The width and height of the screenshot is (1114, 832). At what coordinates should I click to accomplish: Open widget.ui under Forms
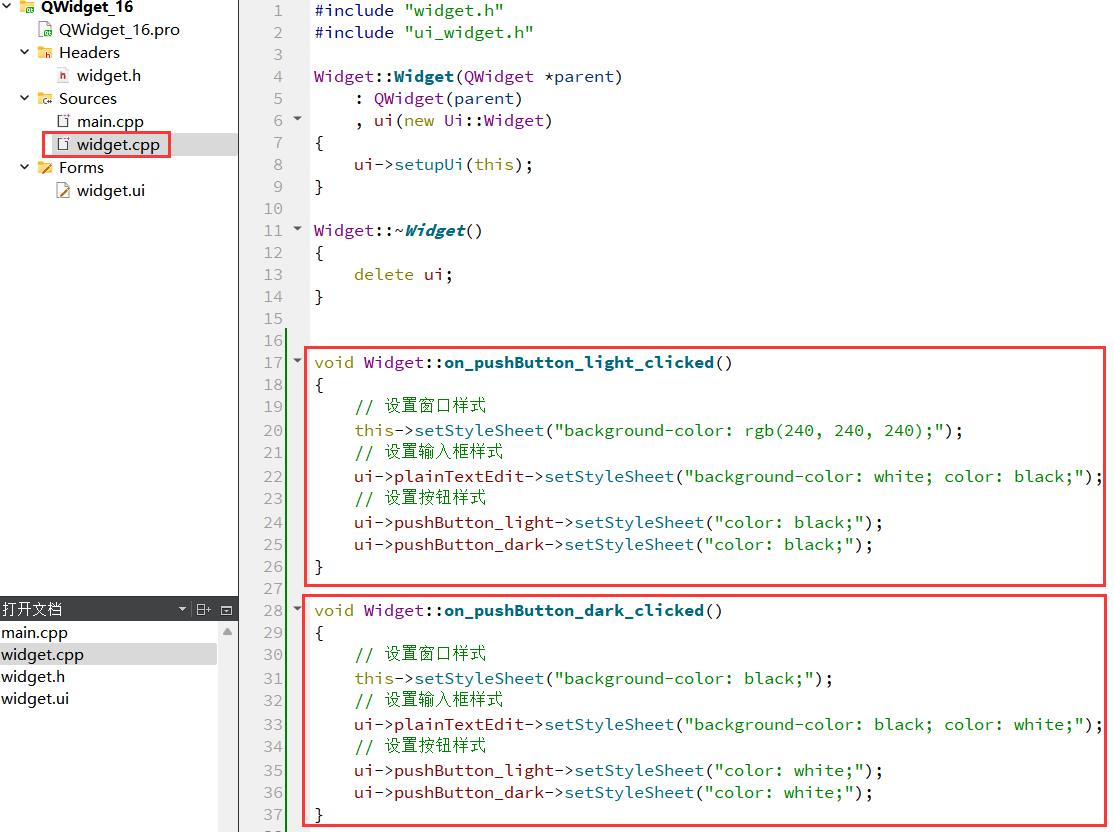point(111,190)
